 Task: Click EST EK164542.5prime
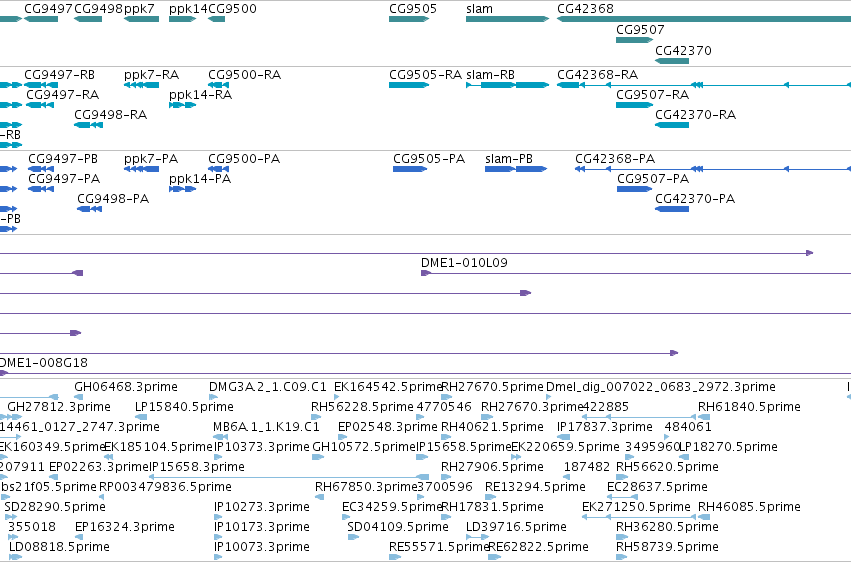(x=389, y=387)
